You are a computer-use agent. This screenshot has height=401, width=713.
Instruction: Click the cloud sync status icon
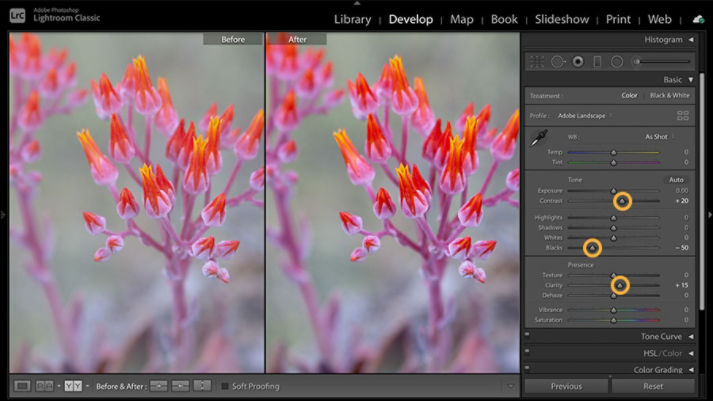[x=698, y=20]
